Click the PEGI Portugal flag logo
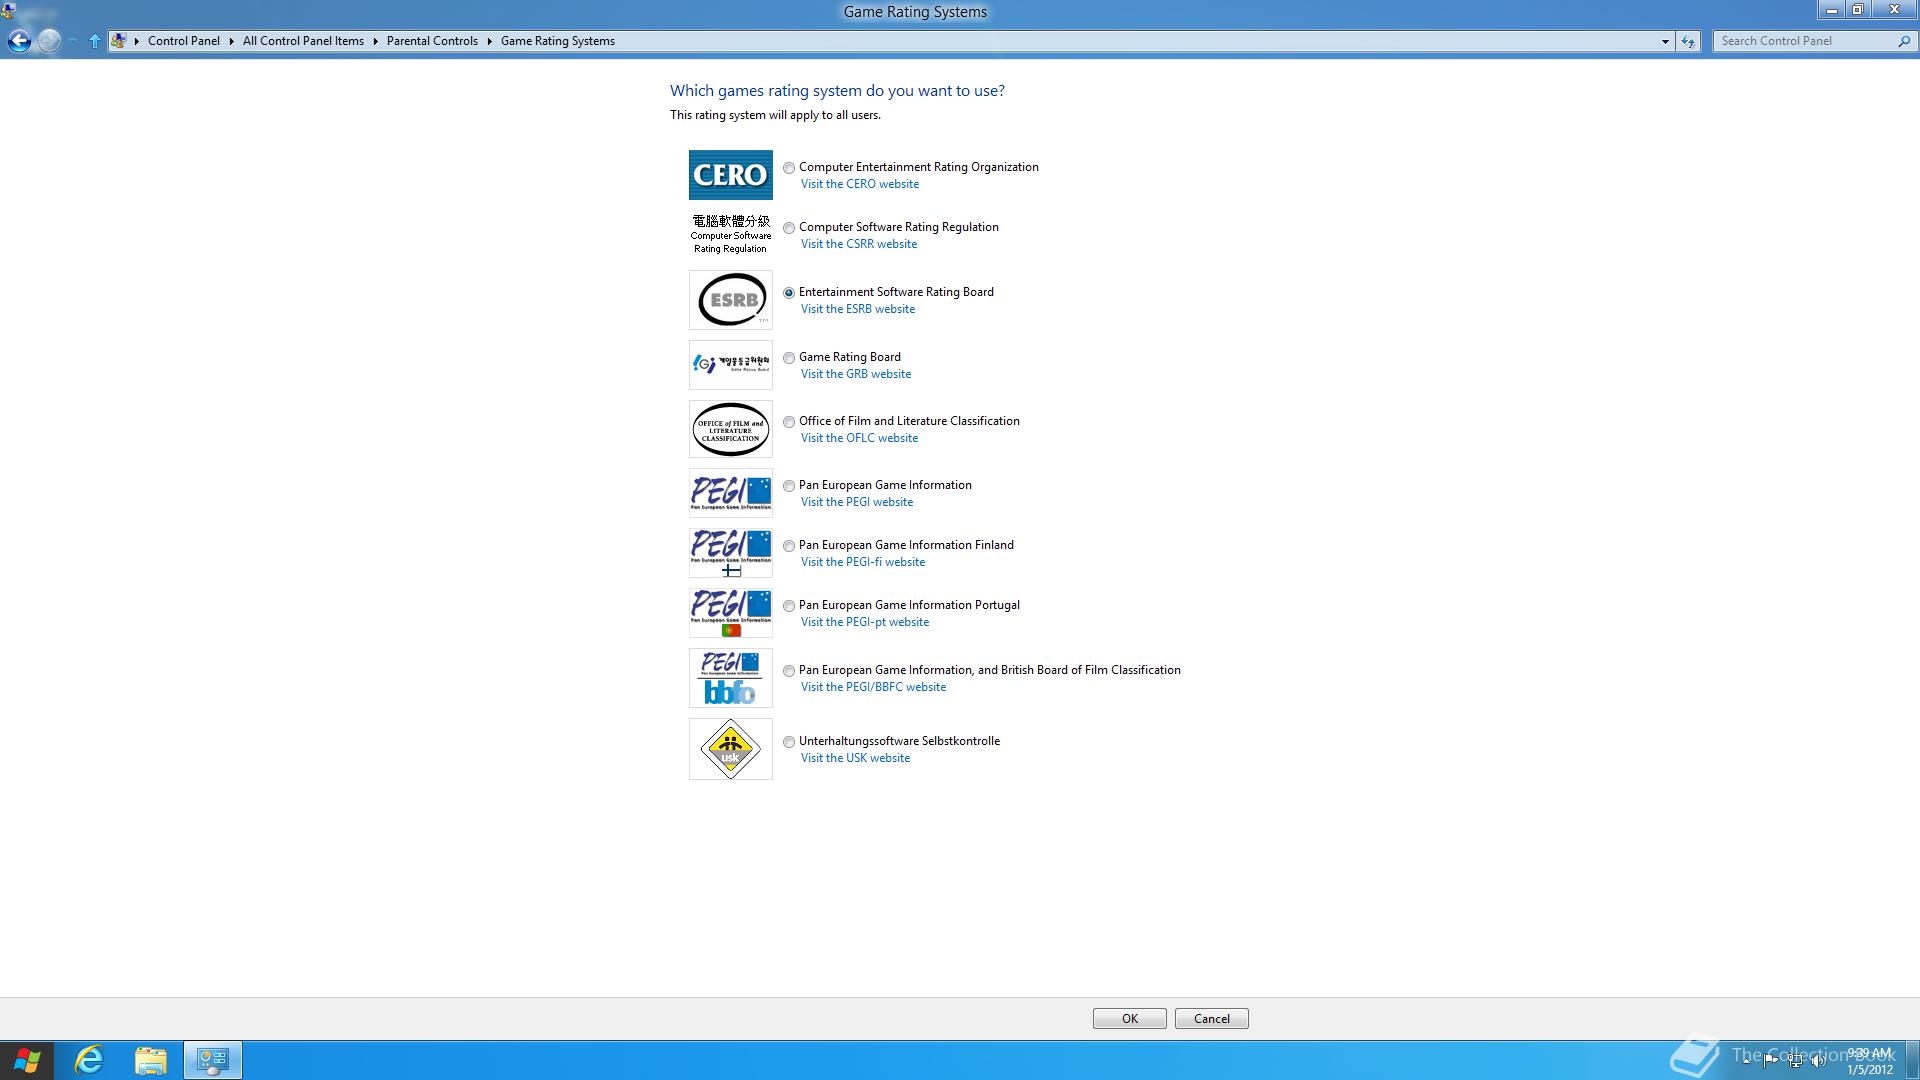This screenshot has height=1080, width=1920. click(x=730, y=613)
